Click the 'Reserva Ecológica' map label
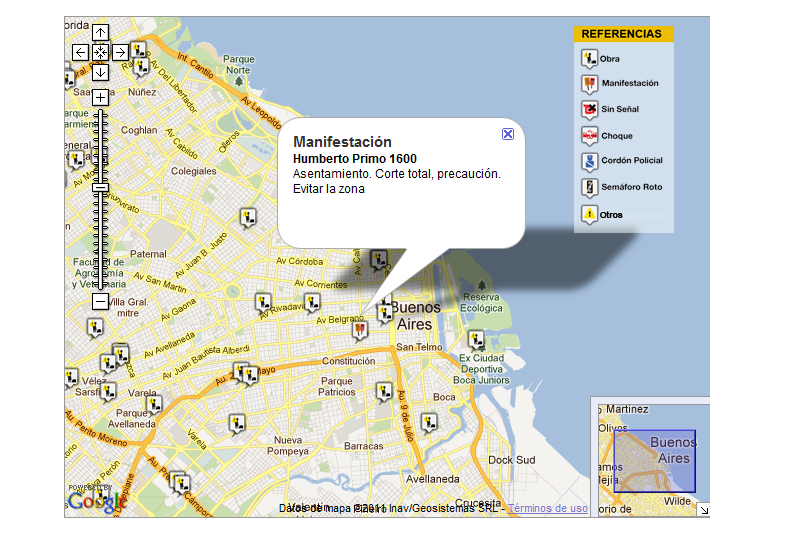Image resolution: width=788 pixels, height=540 pixels. (x=481, y=303)
